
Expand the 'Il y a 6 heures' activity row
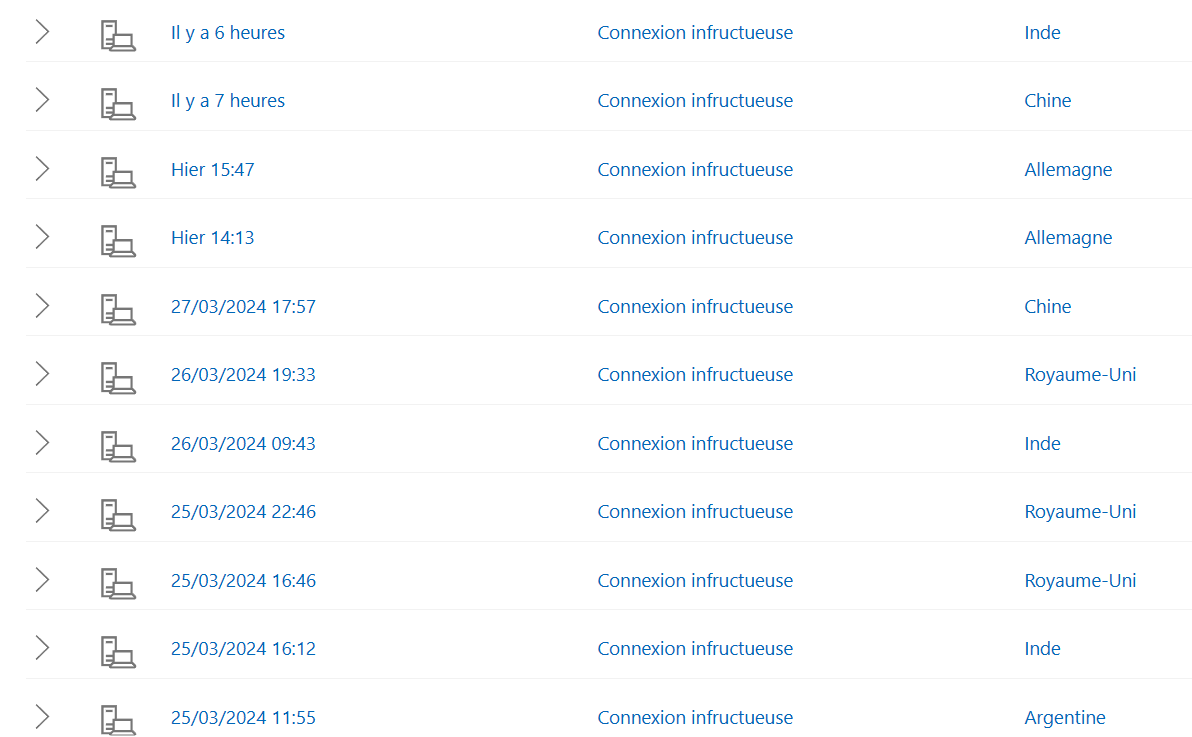click(x=43, y=32)
